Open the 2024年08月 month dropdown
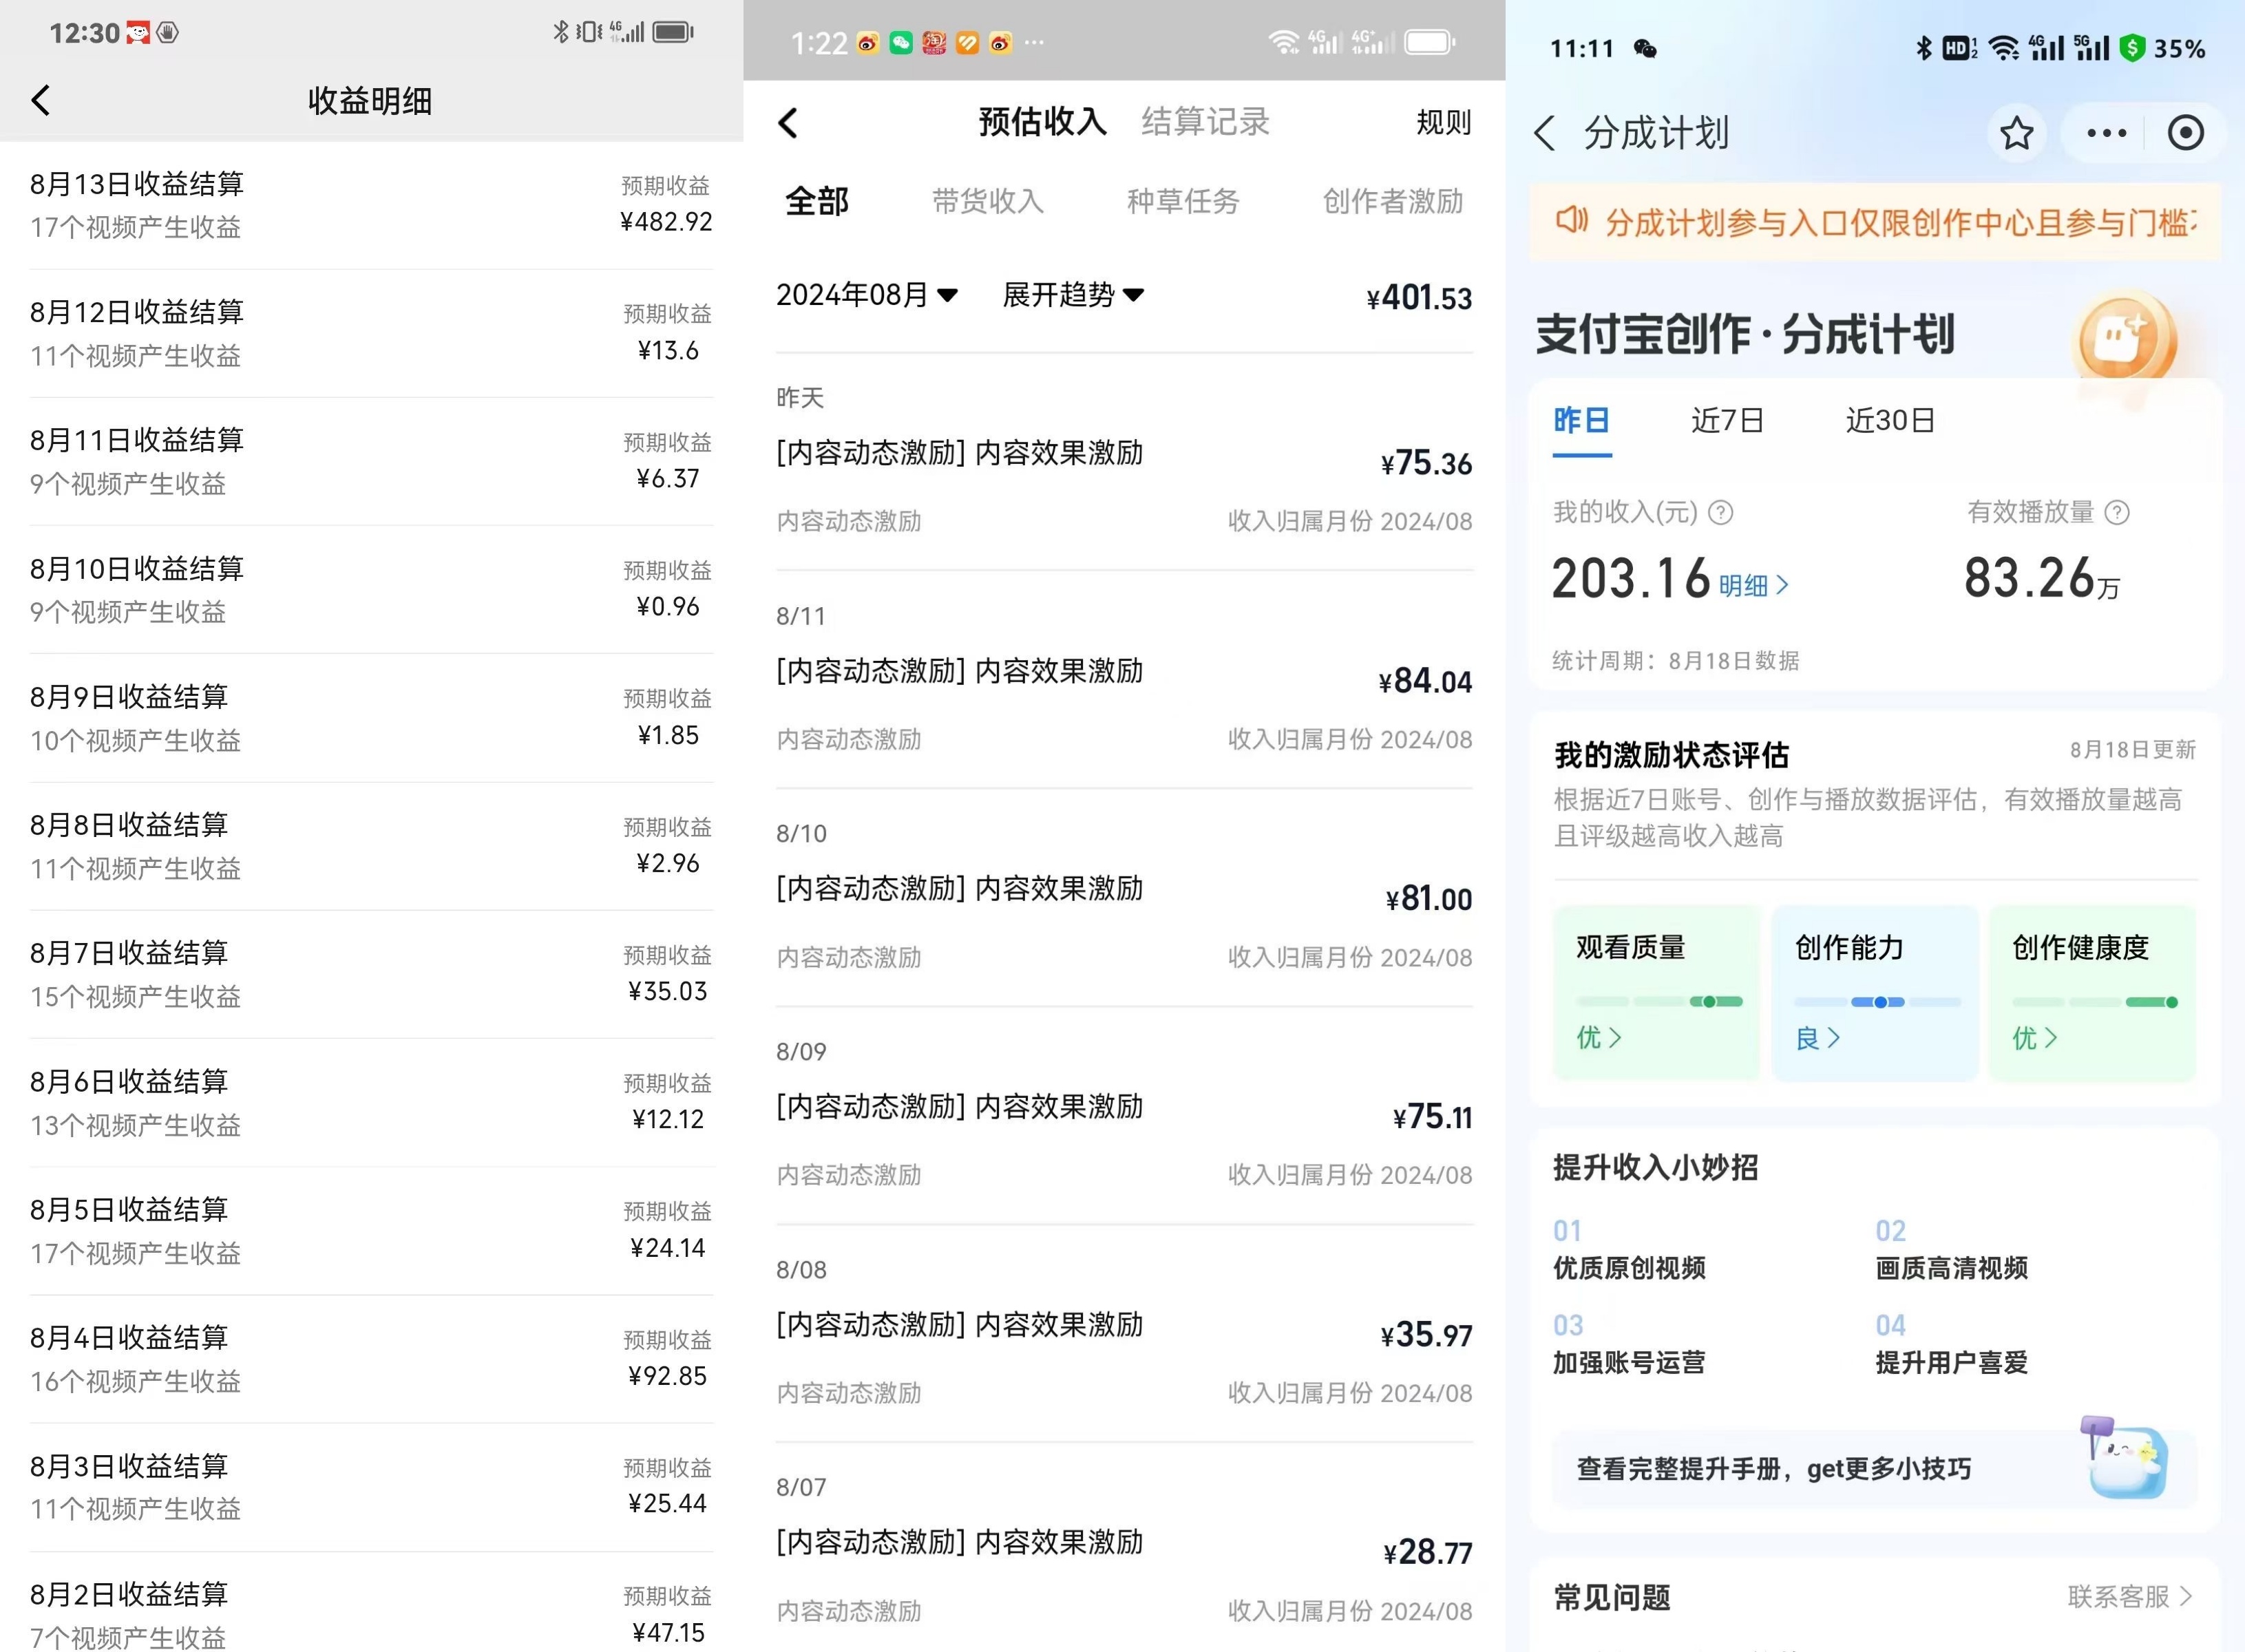 coord(867,295)
